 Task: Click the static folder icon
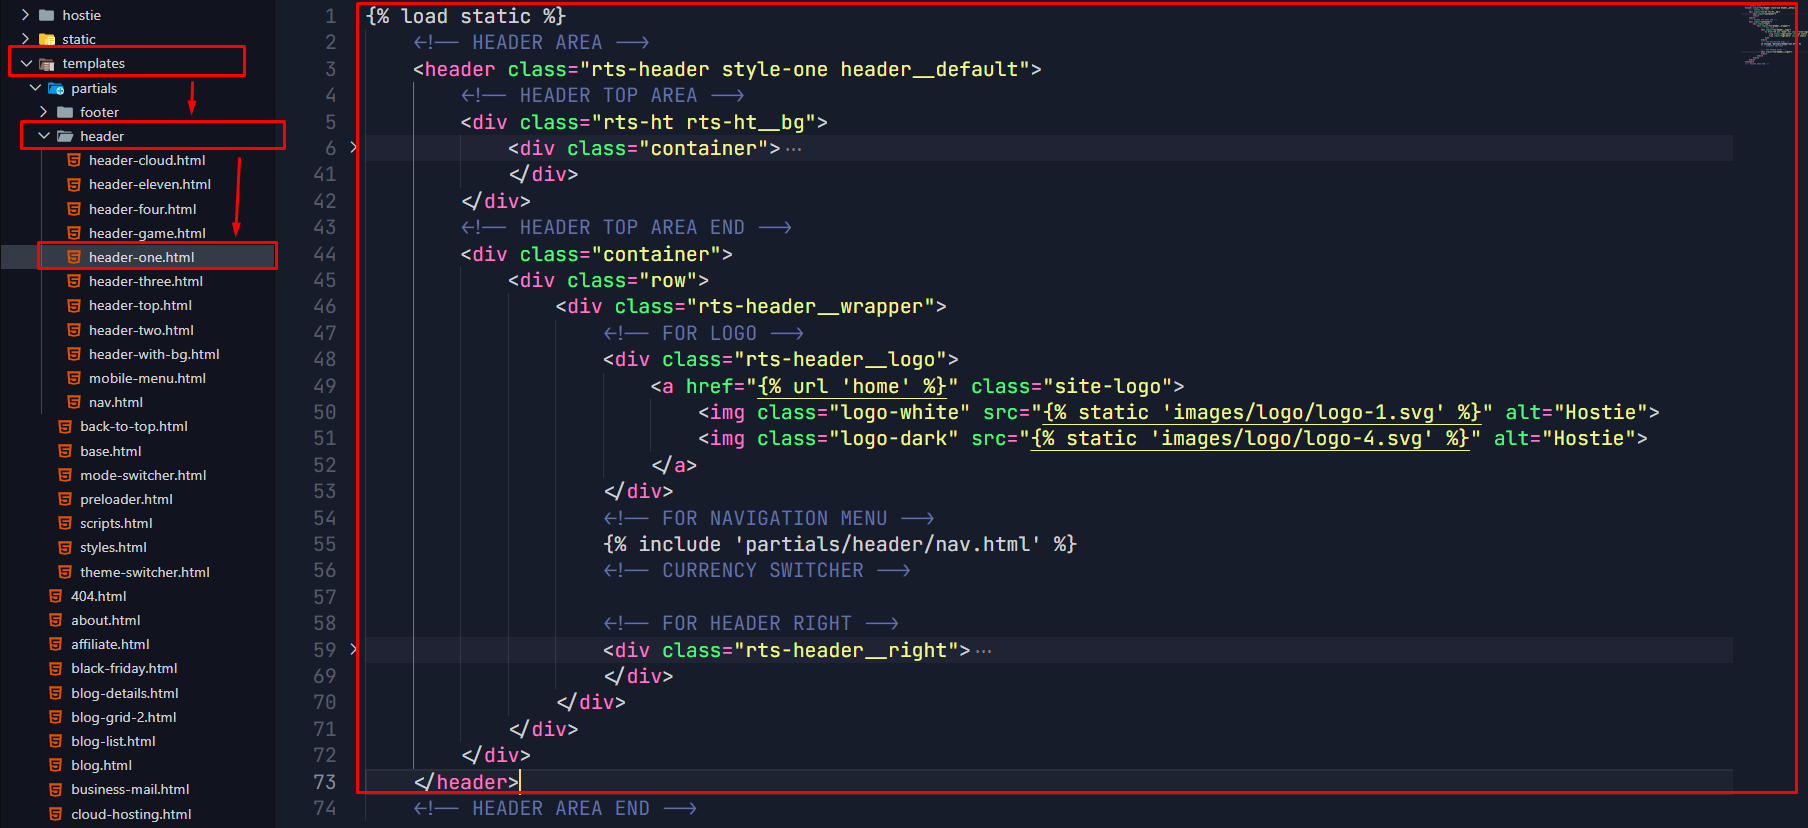click(47, 39)
